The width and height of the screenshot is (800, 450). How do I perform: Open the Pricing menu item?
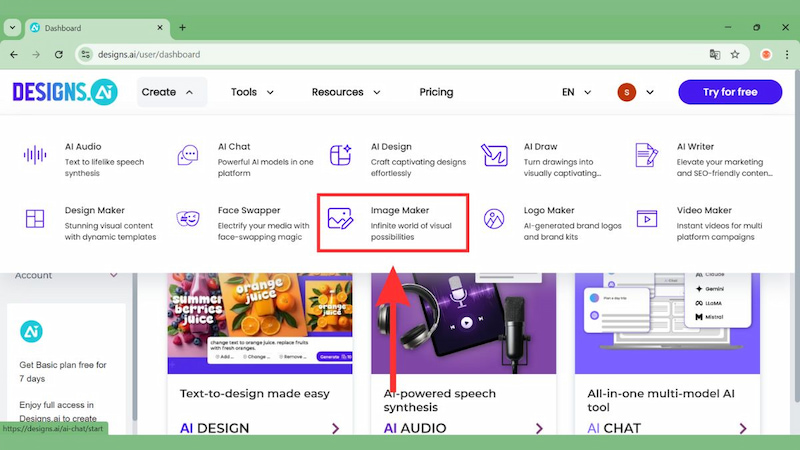click(x=436, y=92)
